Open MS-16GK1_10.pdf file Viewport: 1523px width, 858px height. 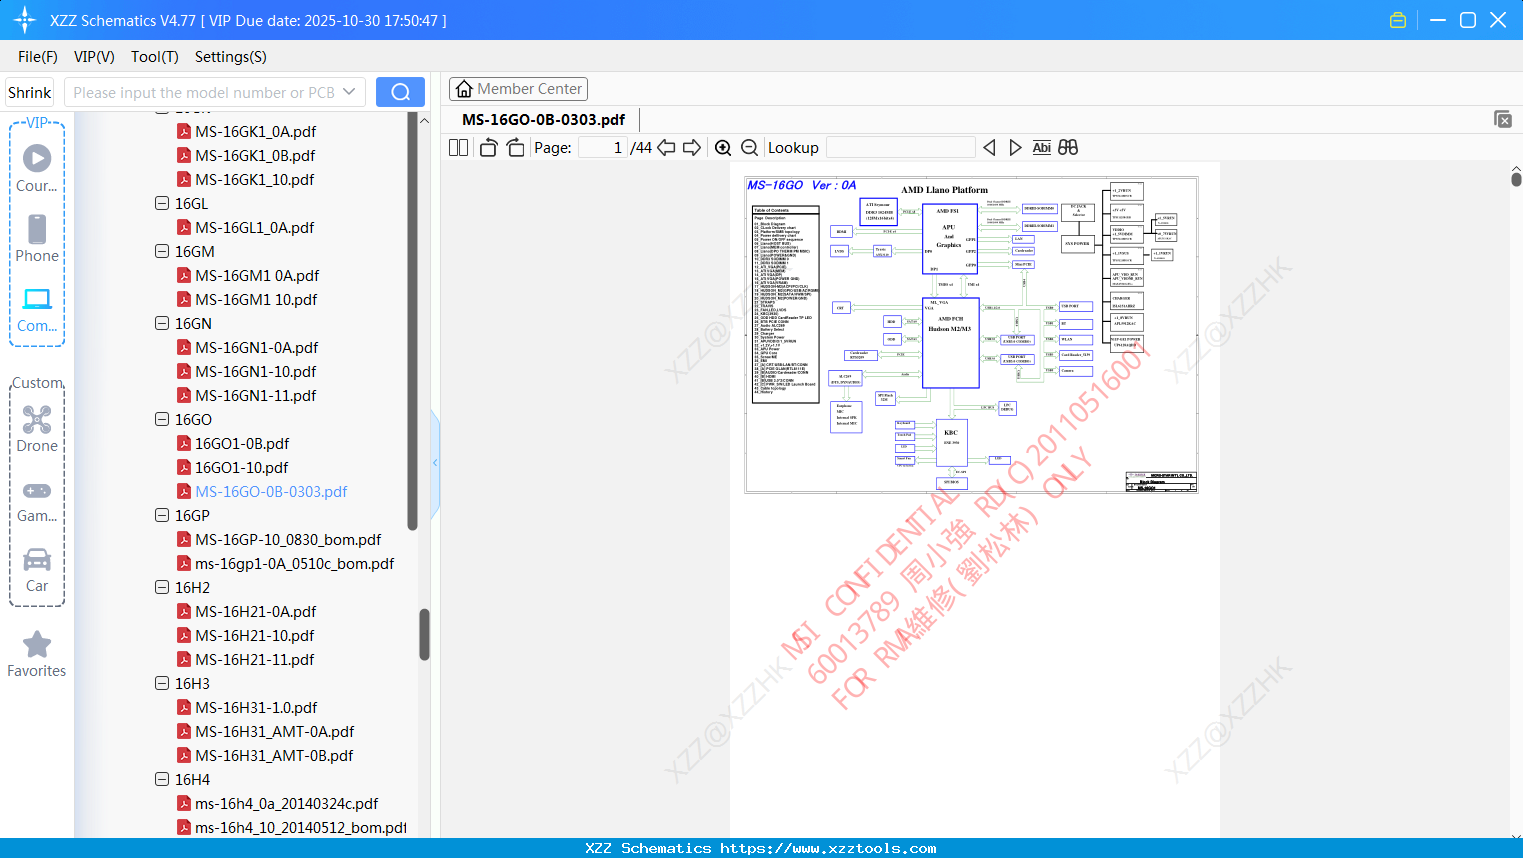pos(254,179)
